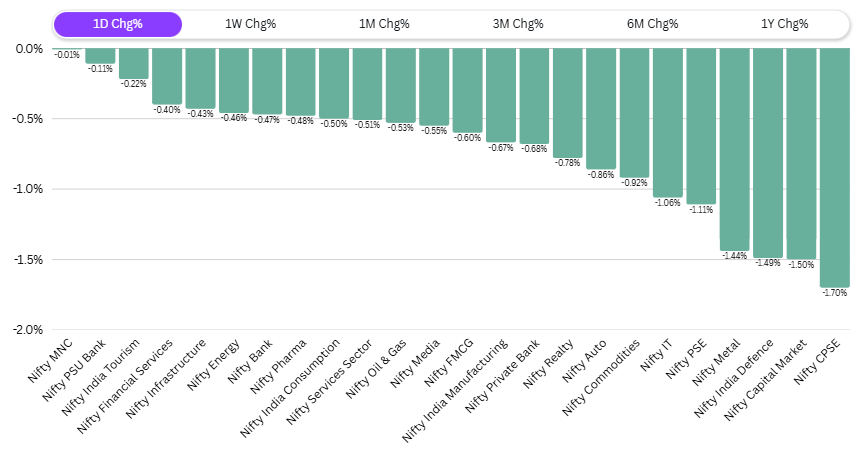Show the 1Y Chg% tab
The image size is (862, 453).
click(x=784, y=24)
